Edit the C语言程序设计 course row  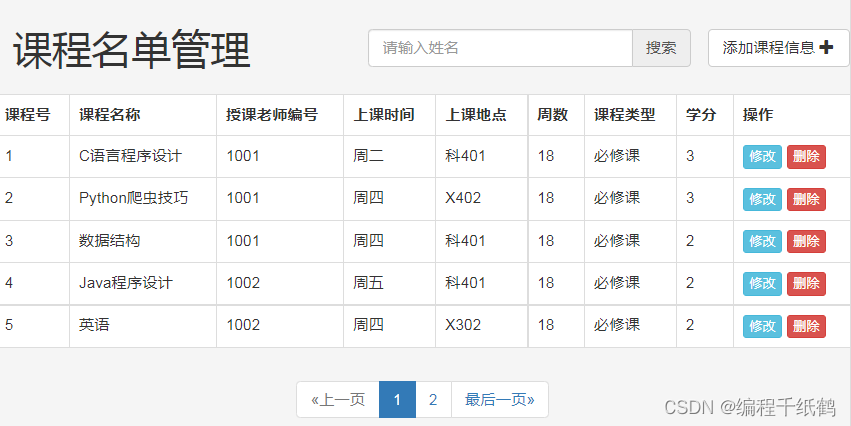coord(762,157)
